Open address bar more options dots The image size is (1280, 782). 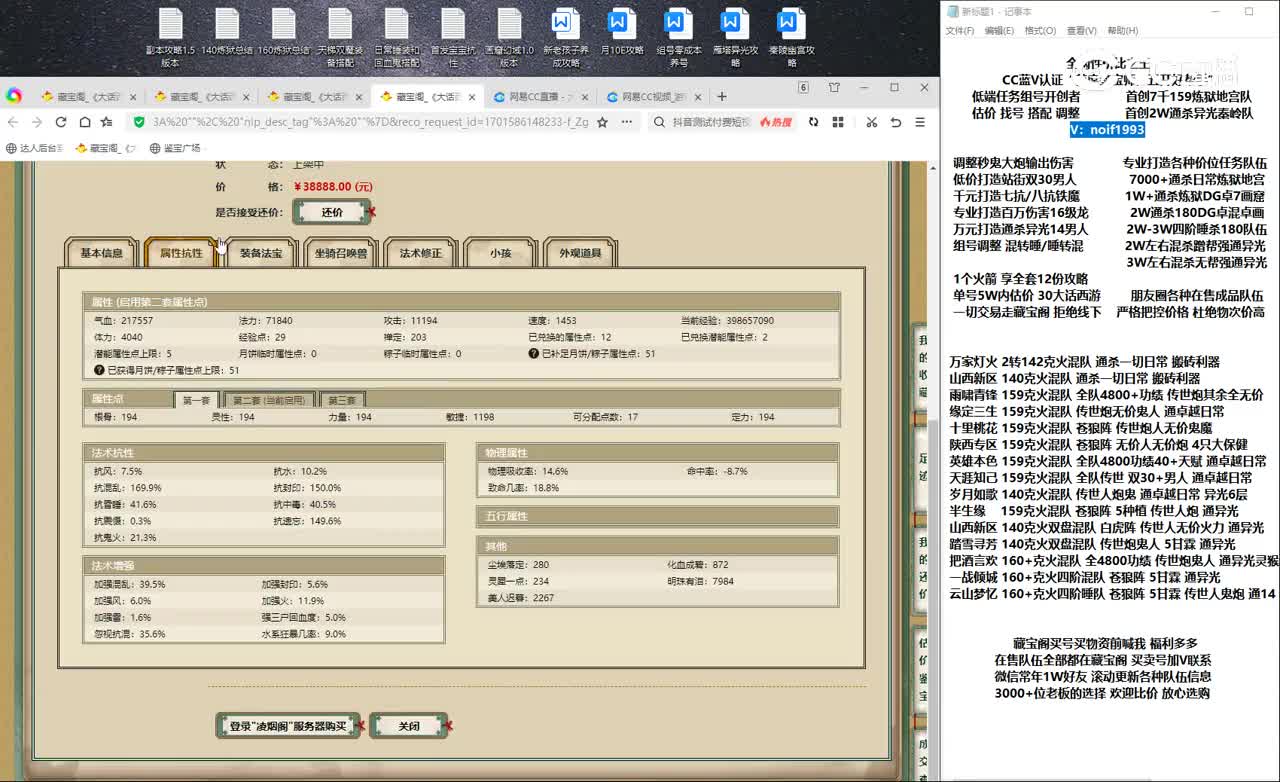625,122
